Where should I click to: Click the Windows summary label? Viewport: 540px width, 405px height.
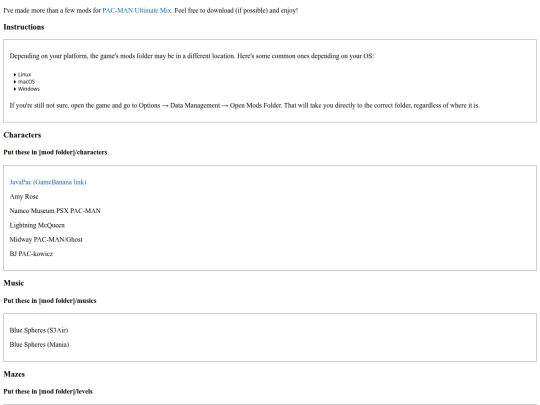[x=29, y=89]
